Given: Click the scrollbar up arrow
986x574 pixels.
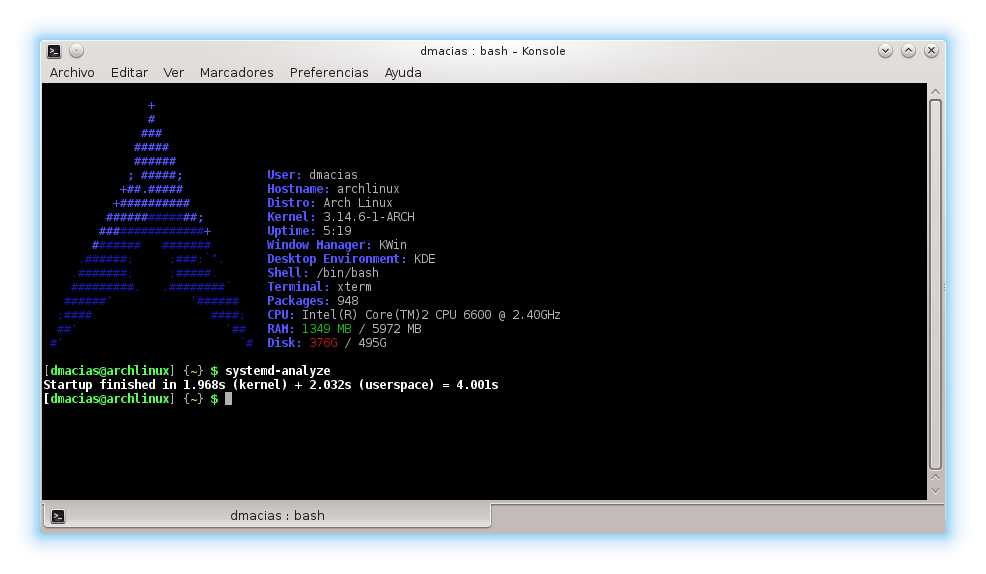Looking at the screenshot, I should (936, 92).
